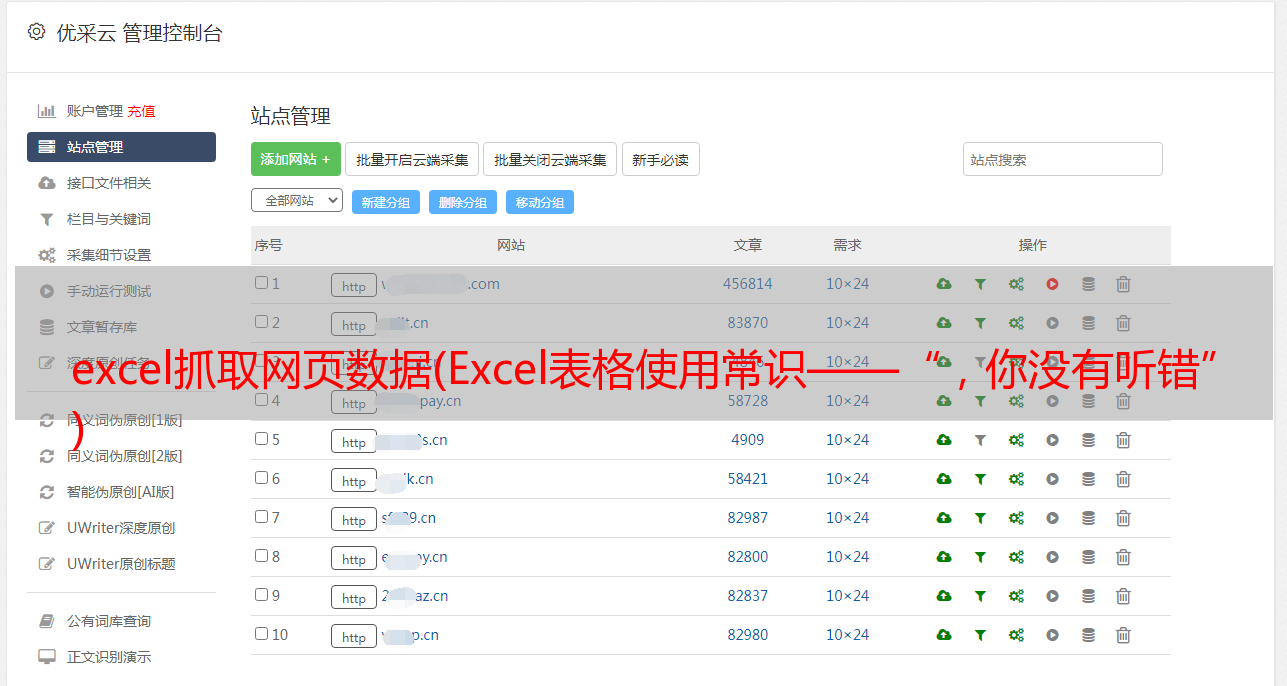The image size is (1287, 686).
Task: Click the play icon in row 6
Action: tap(1052, 479)
